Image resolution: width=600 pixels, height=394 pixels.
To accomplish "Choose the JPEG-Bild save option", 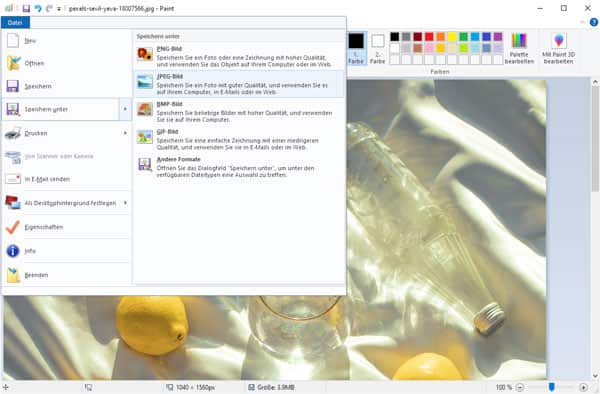I will coord(239,84).
